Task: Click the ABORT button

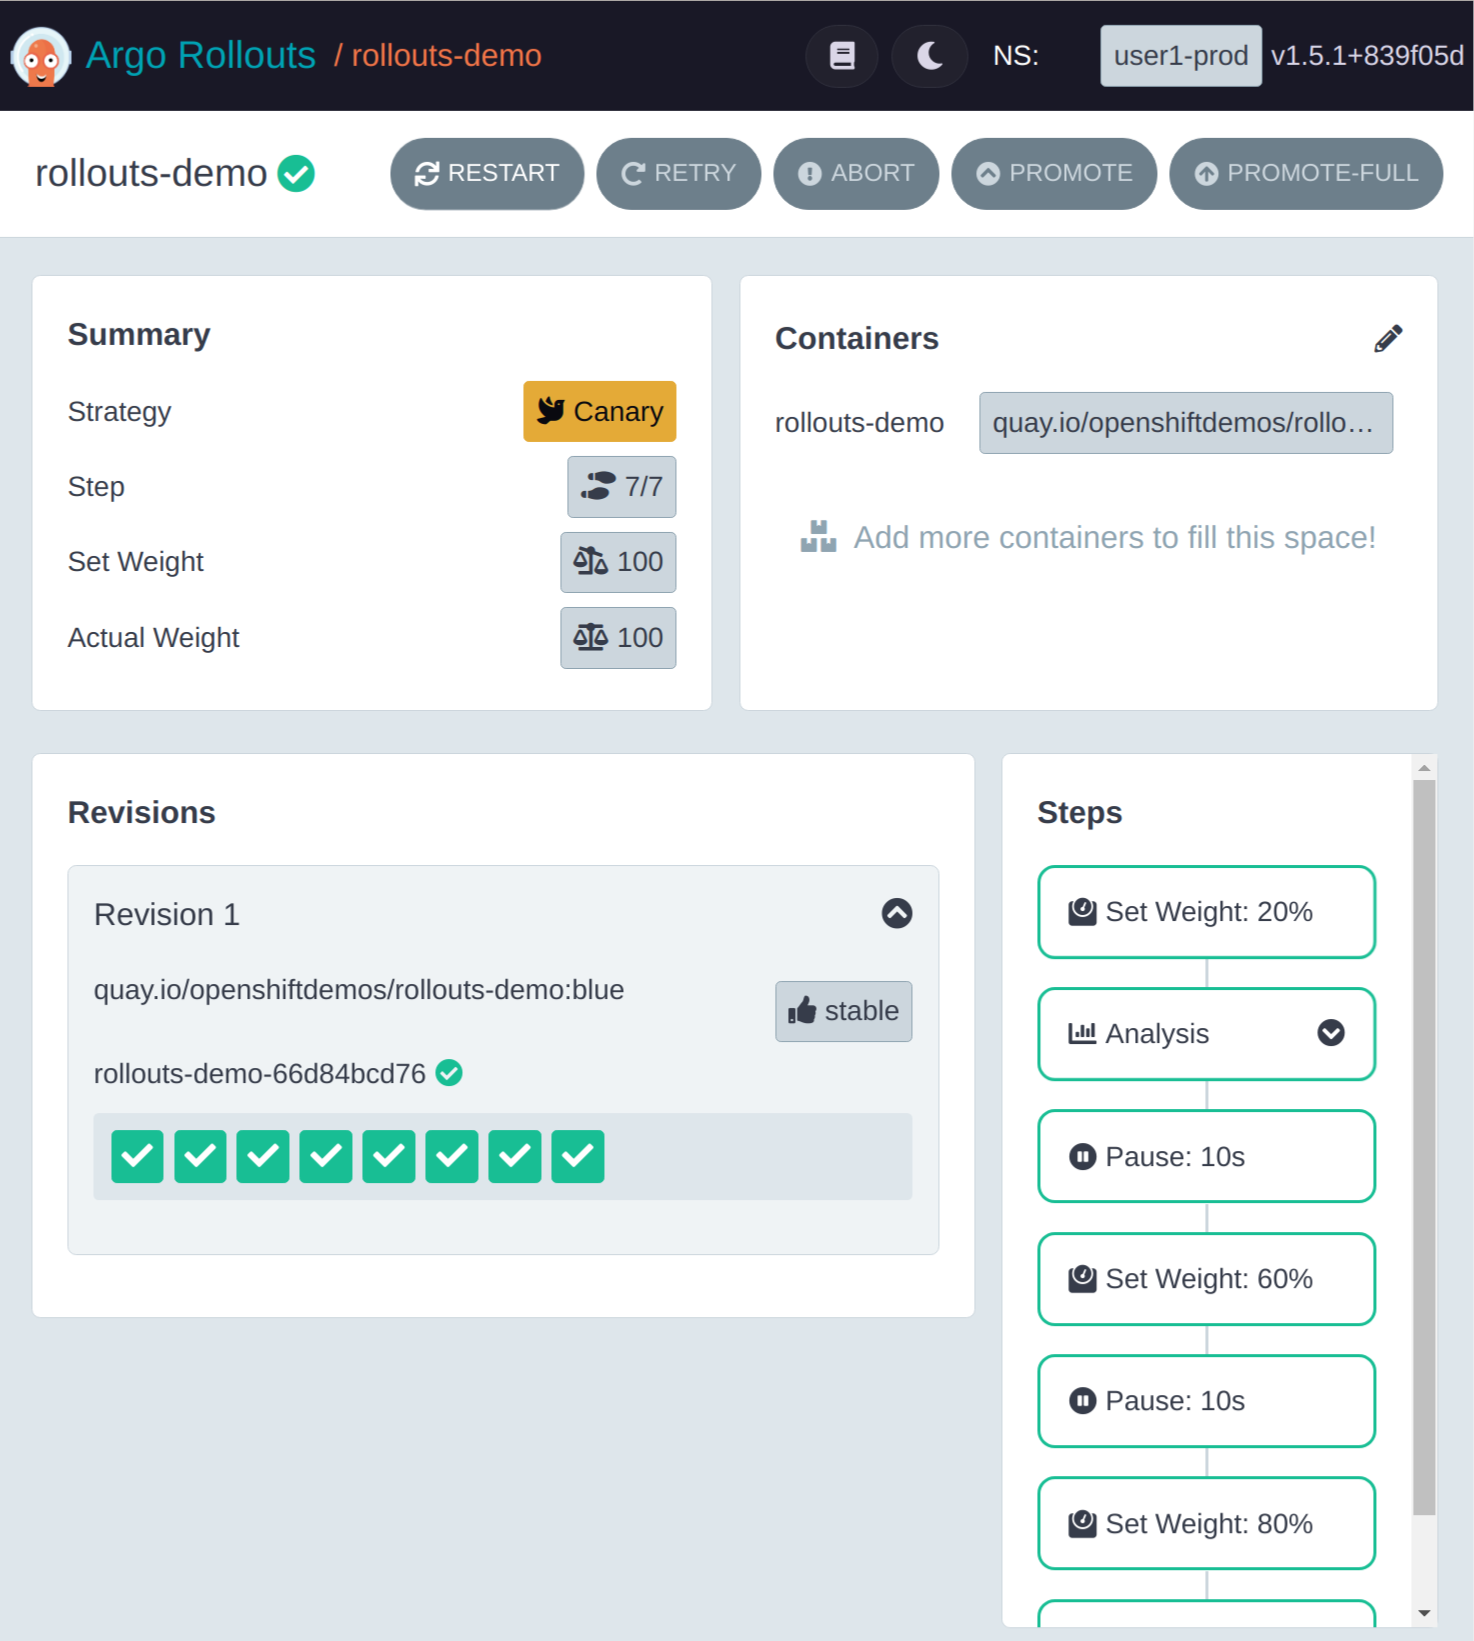Action: tap(856, 173)
